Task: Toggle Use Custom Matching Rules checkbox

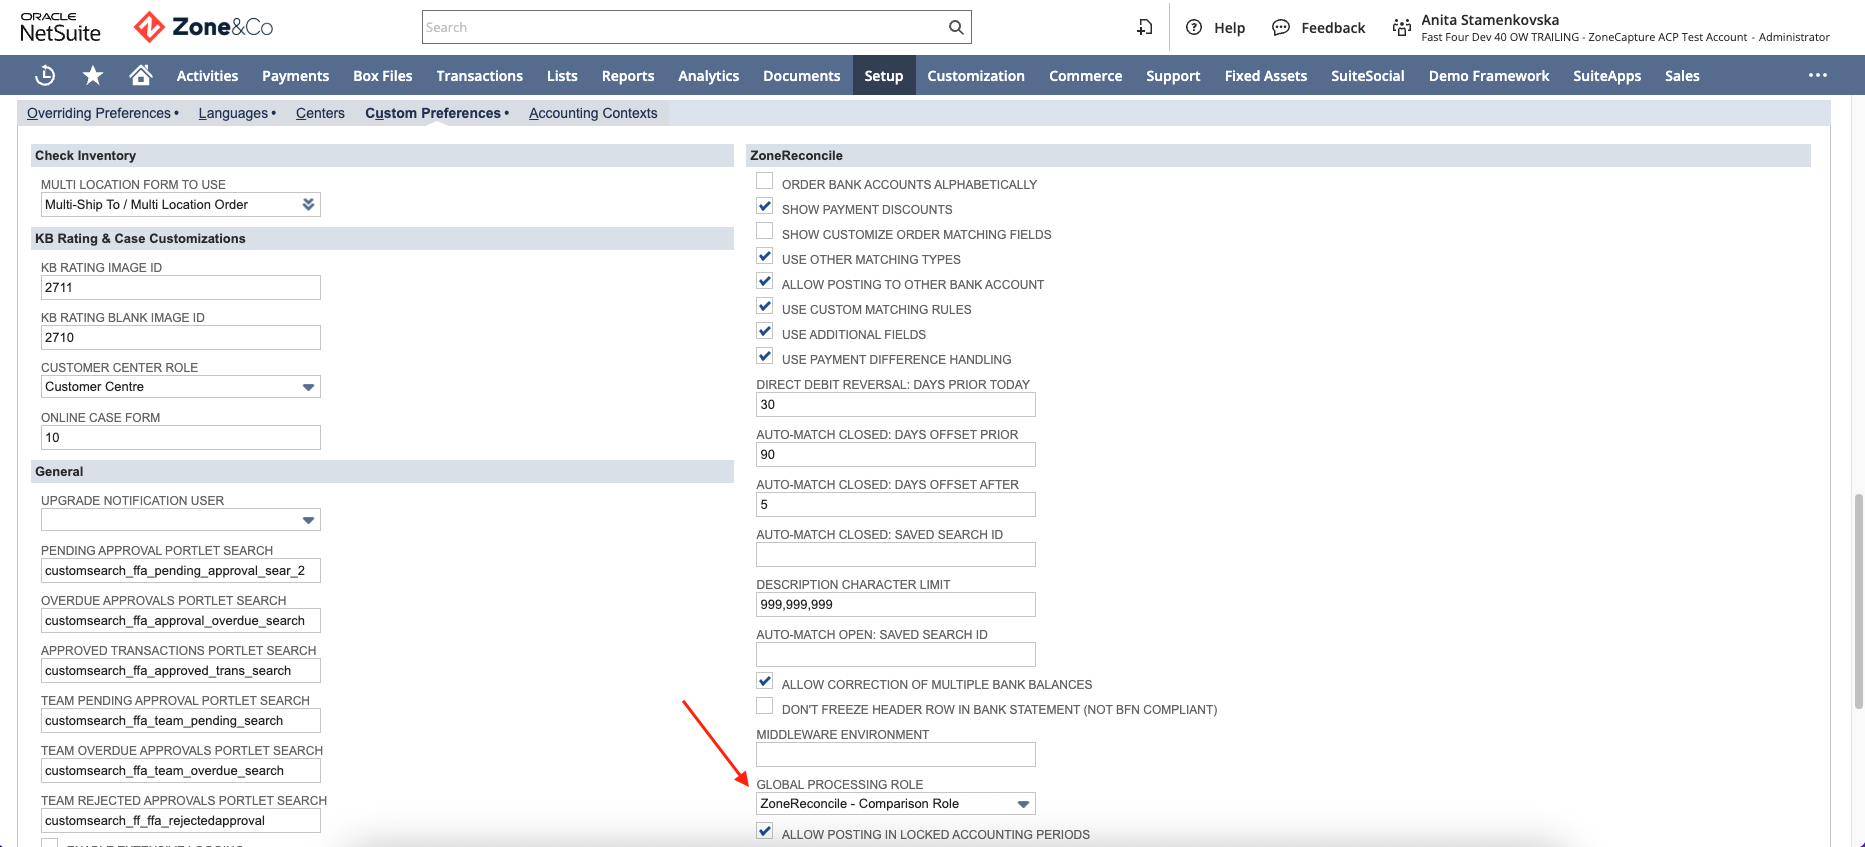Action: tap(765, 306)
